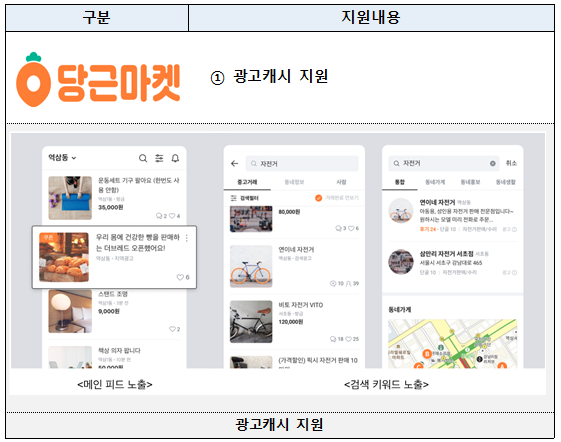
Task: Open the 검색필터 search filter
Action: coord(245,198)
